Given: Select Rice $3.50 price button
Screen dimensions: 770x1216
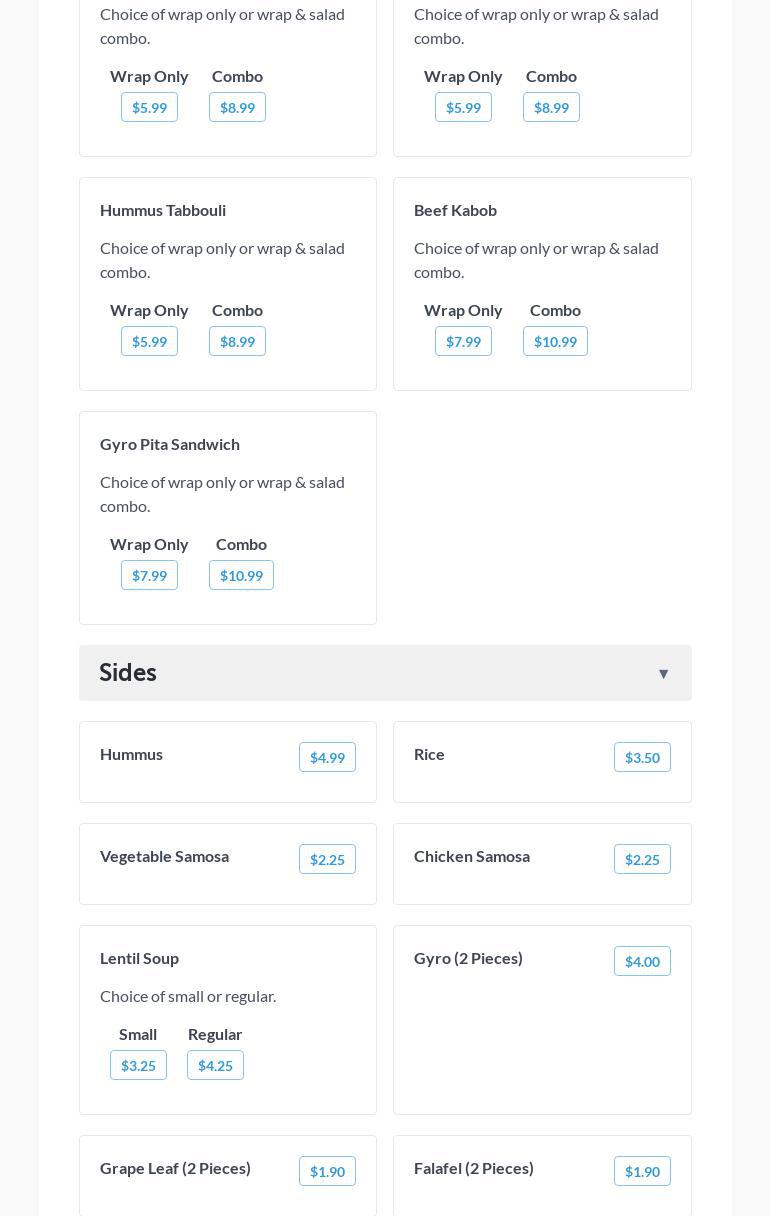Looking at the screenshot, I should point(641,757).
